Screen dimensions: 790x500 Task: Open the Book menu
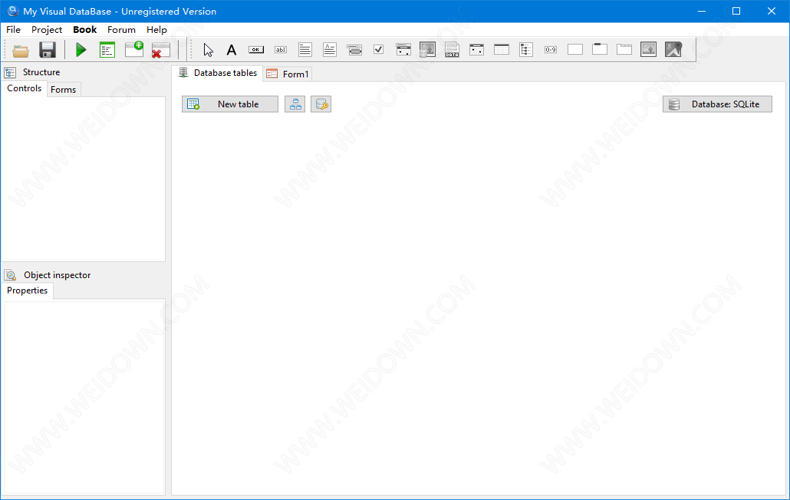click(x=85, y=30)
